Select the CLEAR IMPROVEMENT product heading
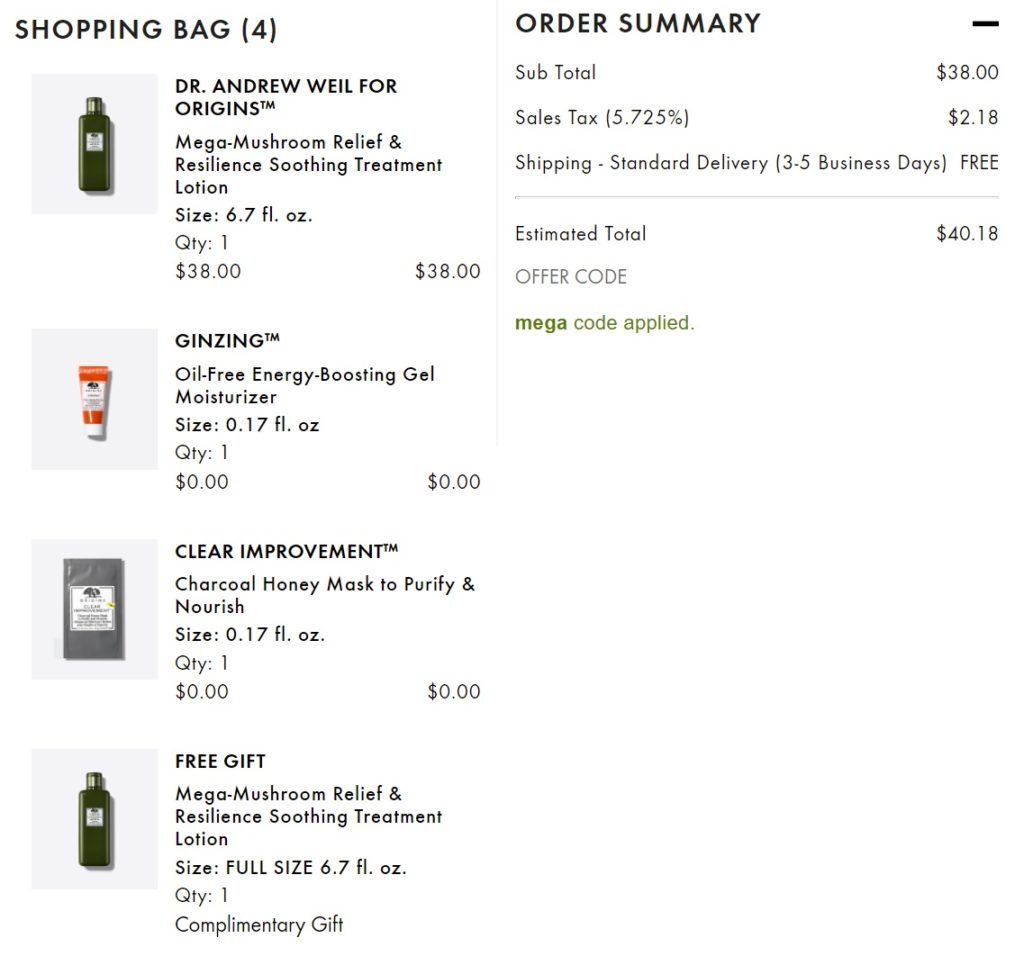The width and height of the screenshot is (1024, 956). click(x=286, y=551)
